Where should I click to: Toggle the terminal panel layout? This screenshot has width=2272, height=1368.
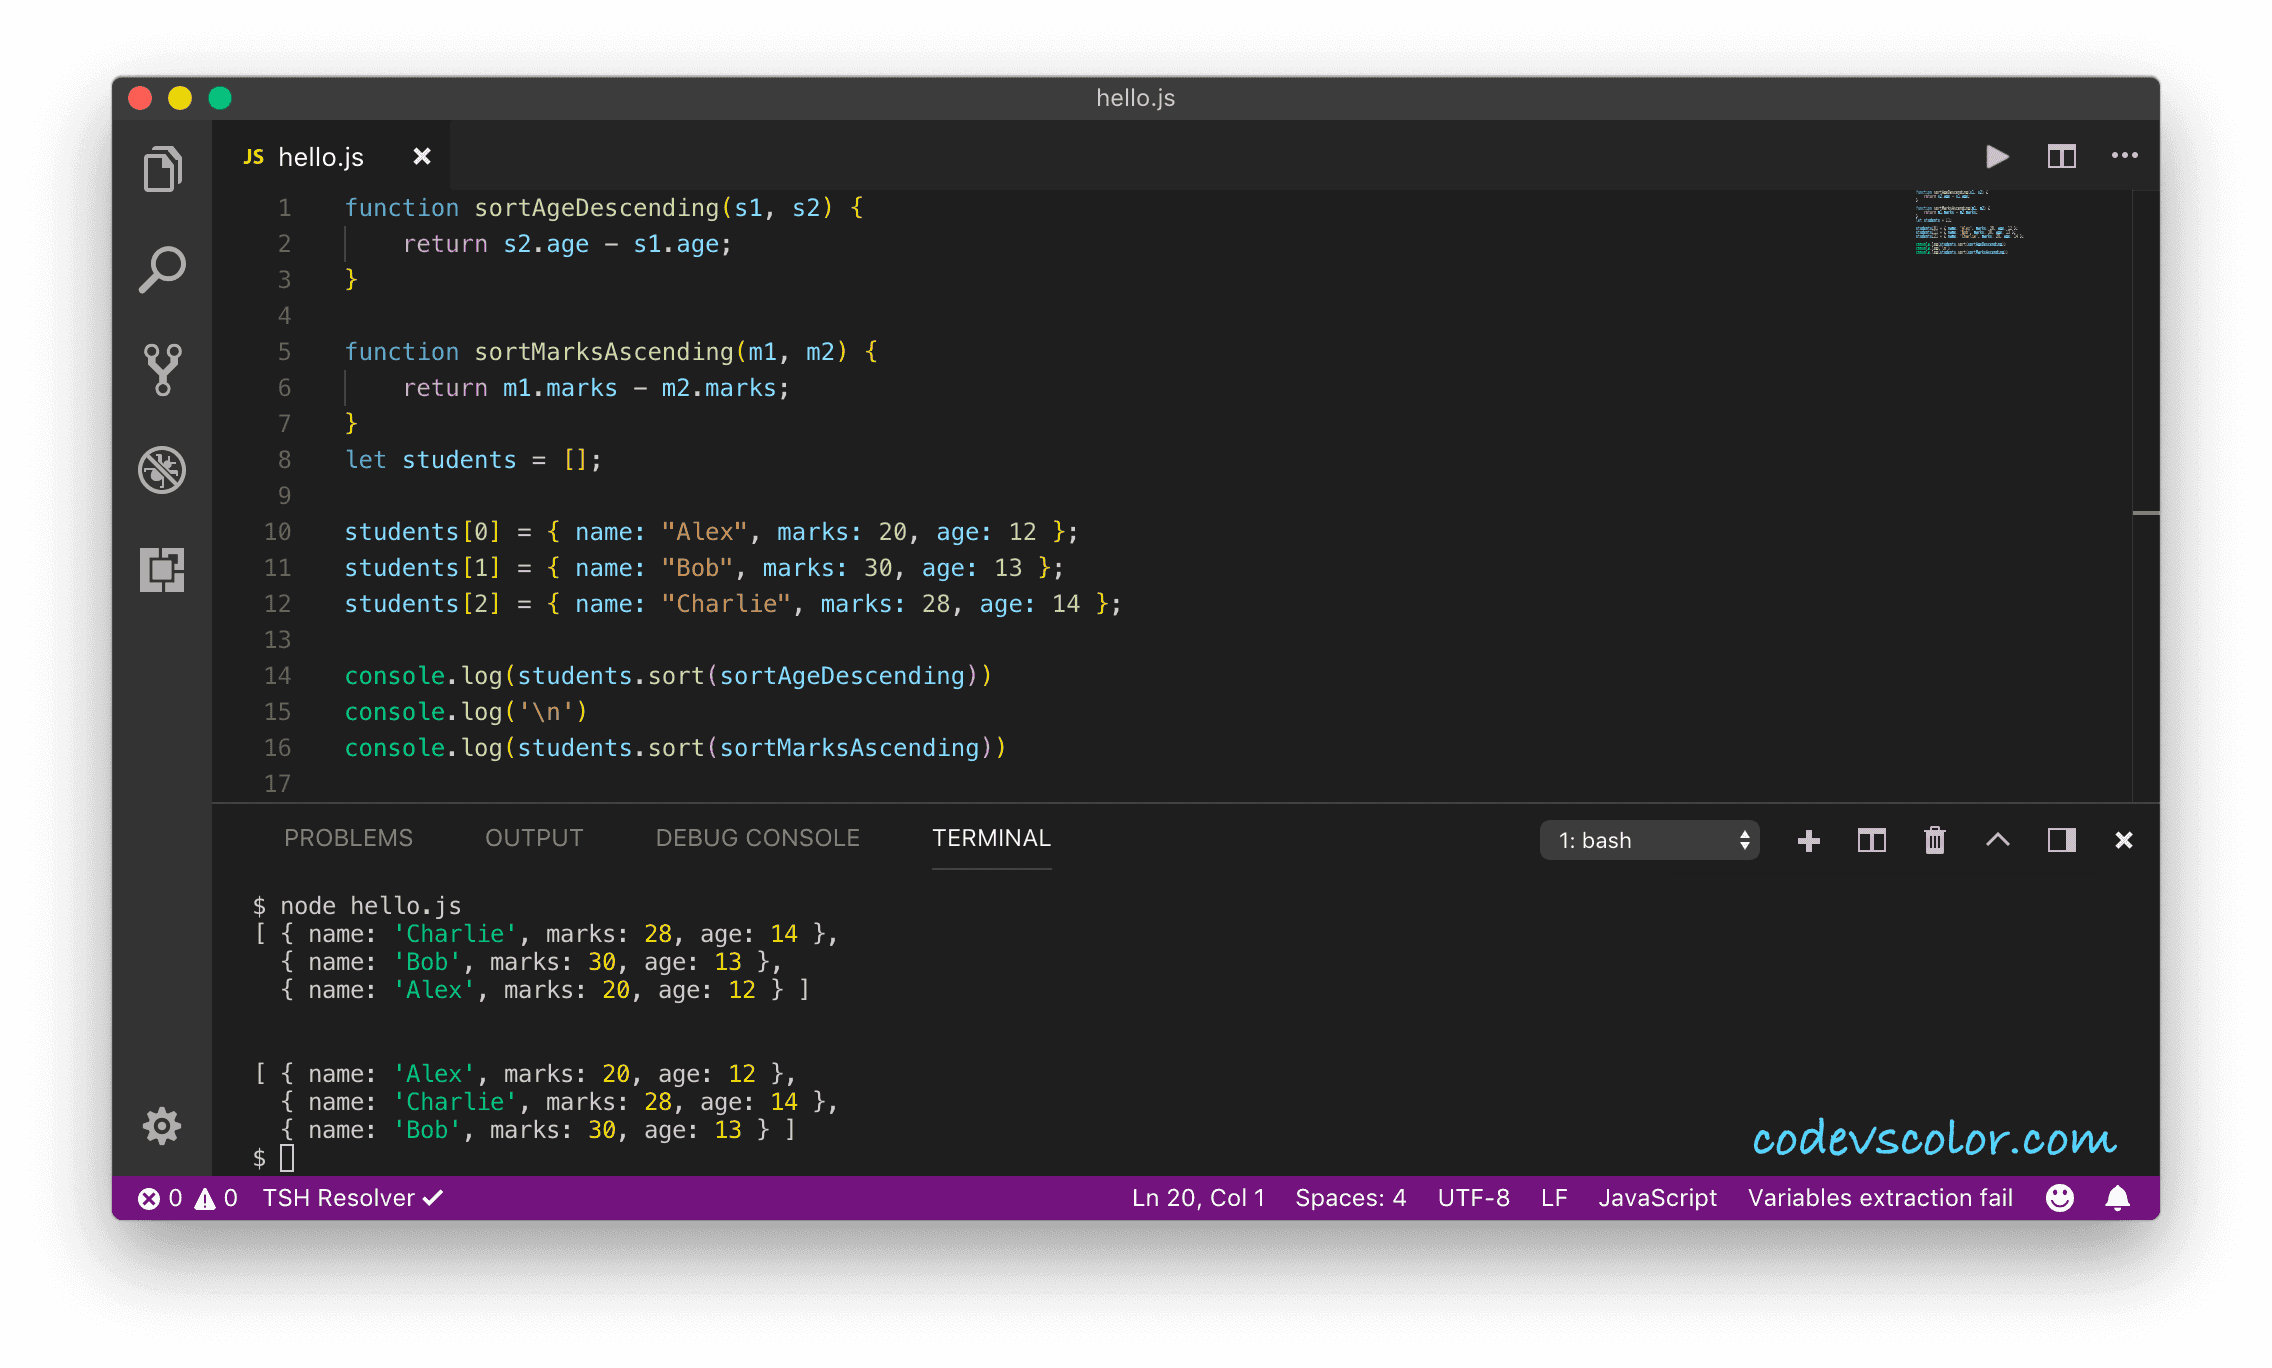pyautogui.click(x=2061, y=840)
